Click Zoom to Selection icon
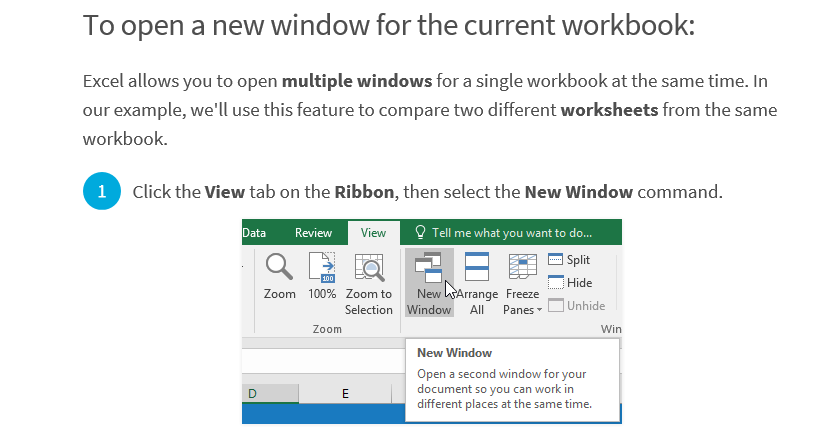Viewport: 820px width, 427px height. pos(369,268)
